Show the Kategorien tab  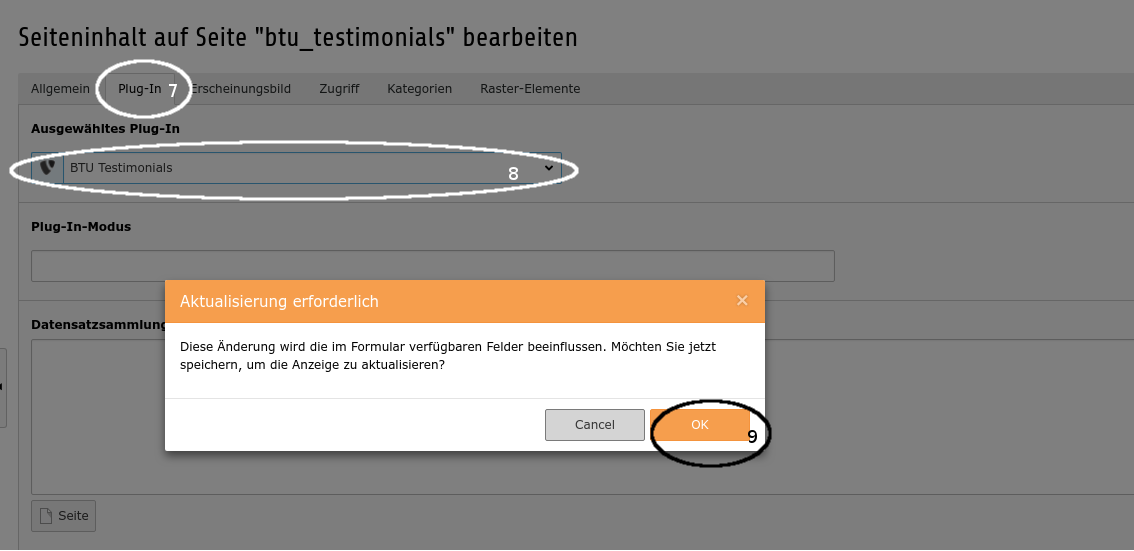click(x=419, y=89)
